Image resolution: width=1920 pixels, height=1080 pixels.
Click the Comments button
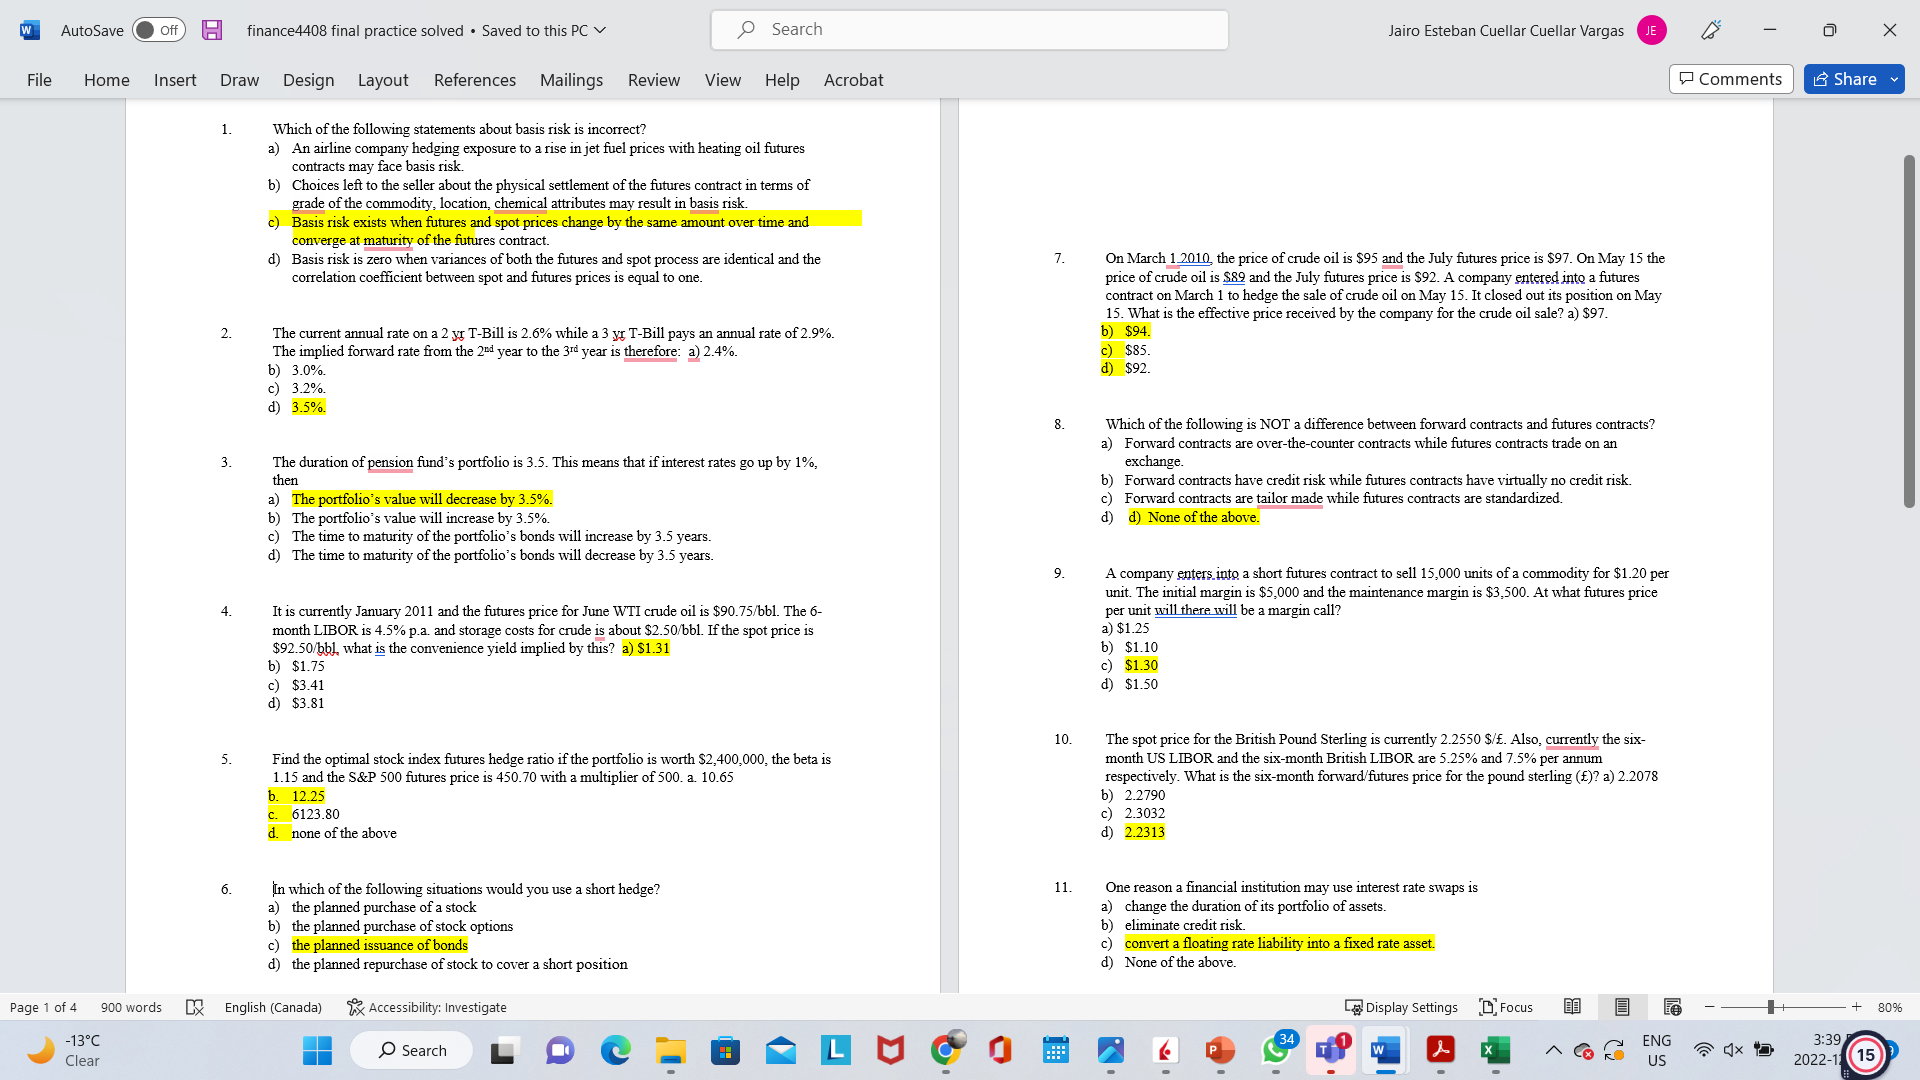click(1730, 79)
